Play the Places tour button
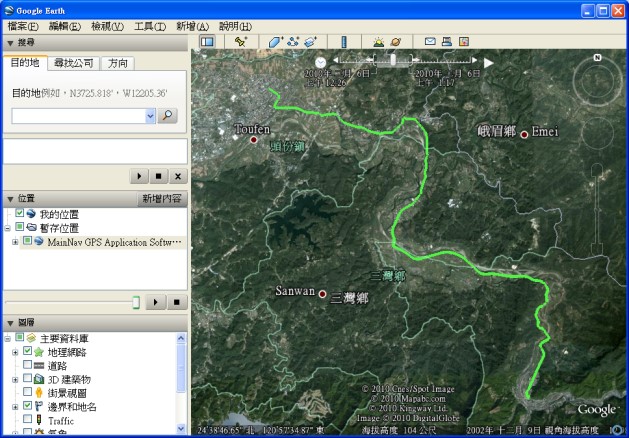Screen dimensions: 629x438 [156, 302]
